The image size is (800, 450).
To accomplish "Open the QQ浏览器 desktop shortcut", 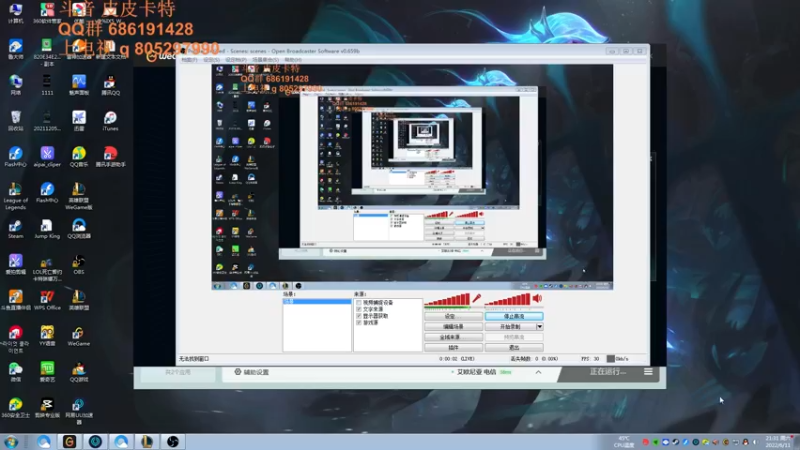I will (x=79, y=229).
